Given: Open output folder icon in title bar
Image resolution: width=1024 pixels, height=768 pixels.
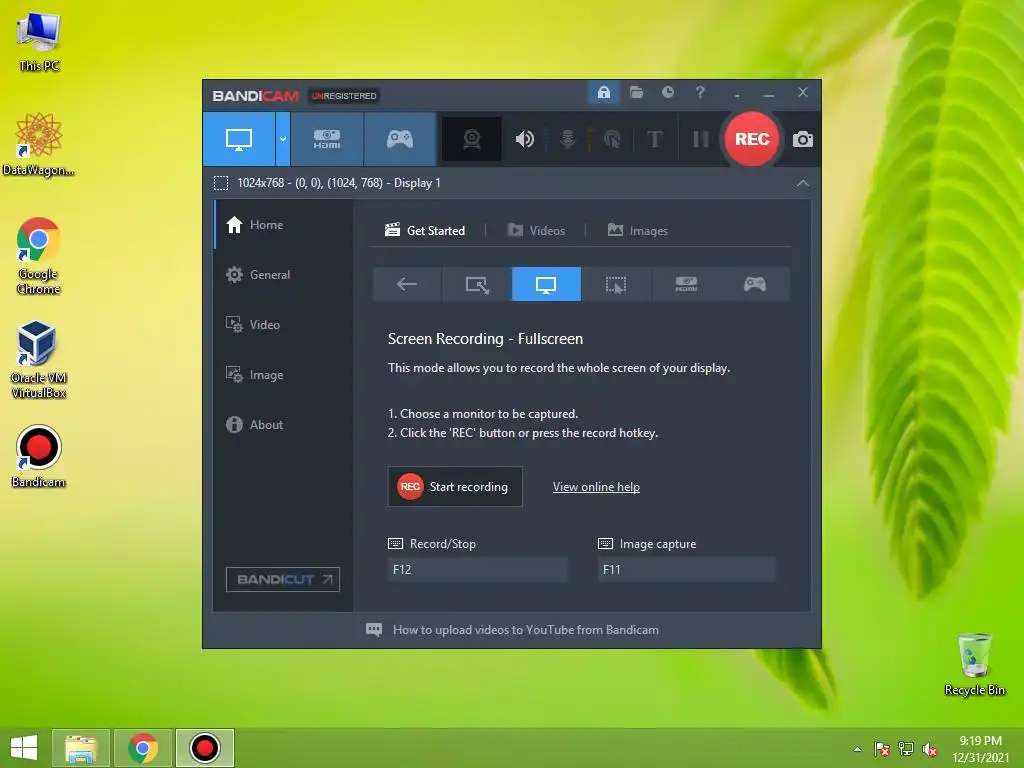Looking at the screenshot, I should pyautogui.click(x=636, y=93).
